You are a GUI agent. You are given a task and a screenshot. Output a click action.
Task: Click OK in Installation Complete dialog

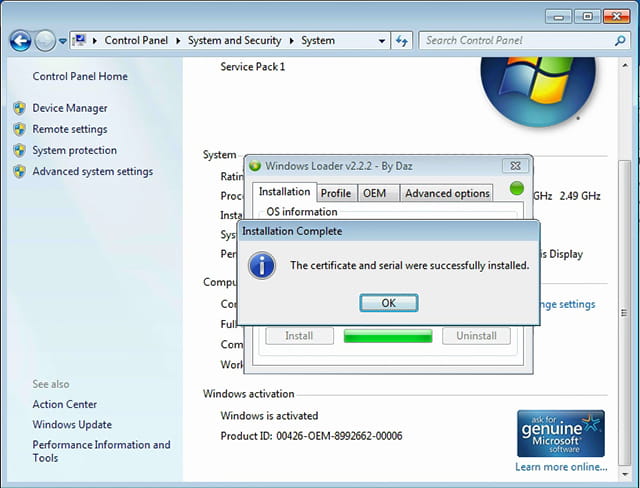point(389,303)
